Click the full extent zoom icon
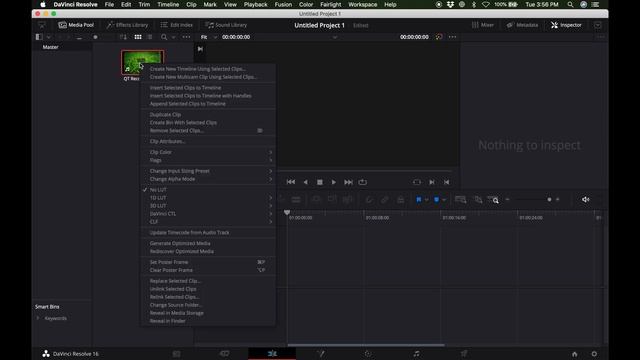The width and height of the screenshot is (640, 360). 460,200
